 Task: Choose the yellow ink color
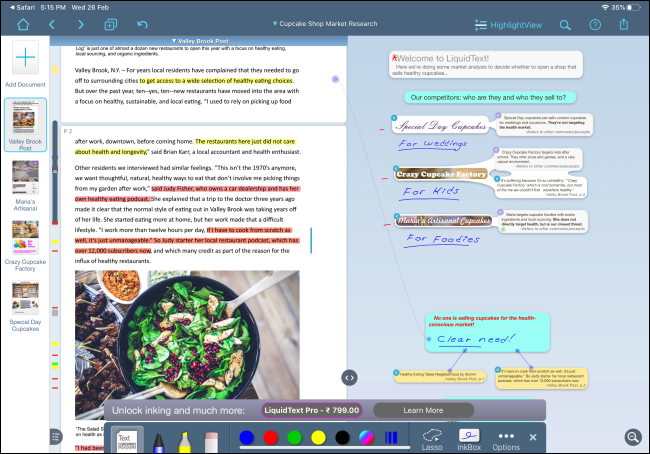click(318, 437)
